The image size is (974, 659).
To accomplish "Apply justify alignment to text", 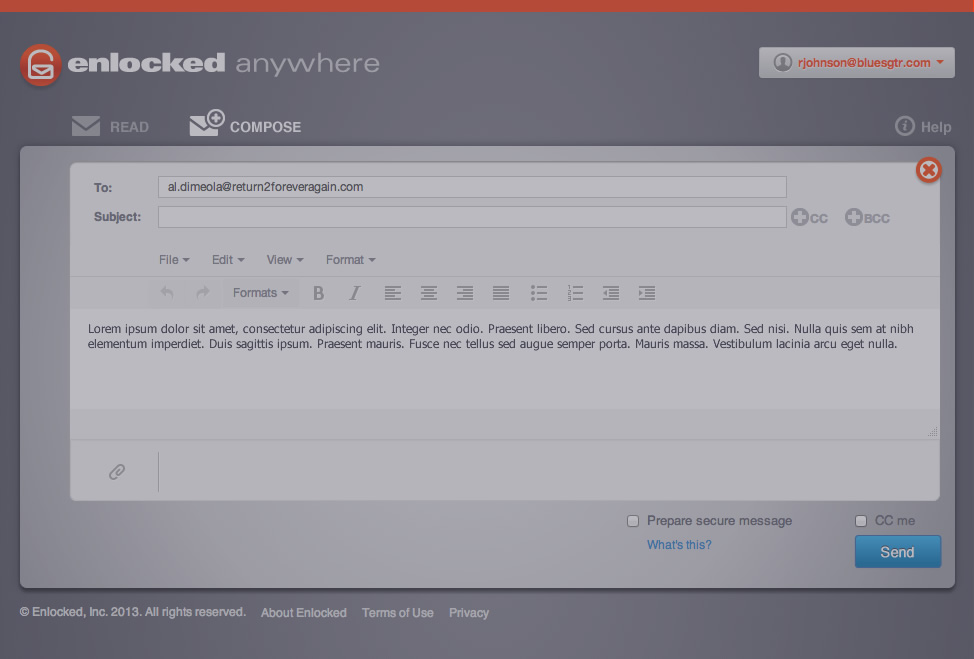I will (x=501, y=293).
